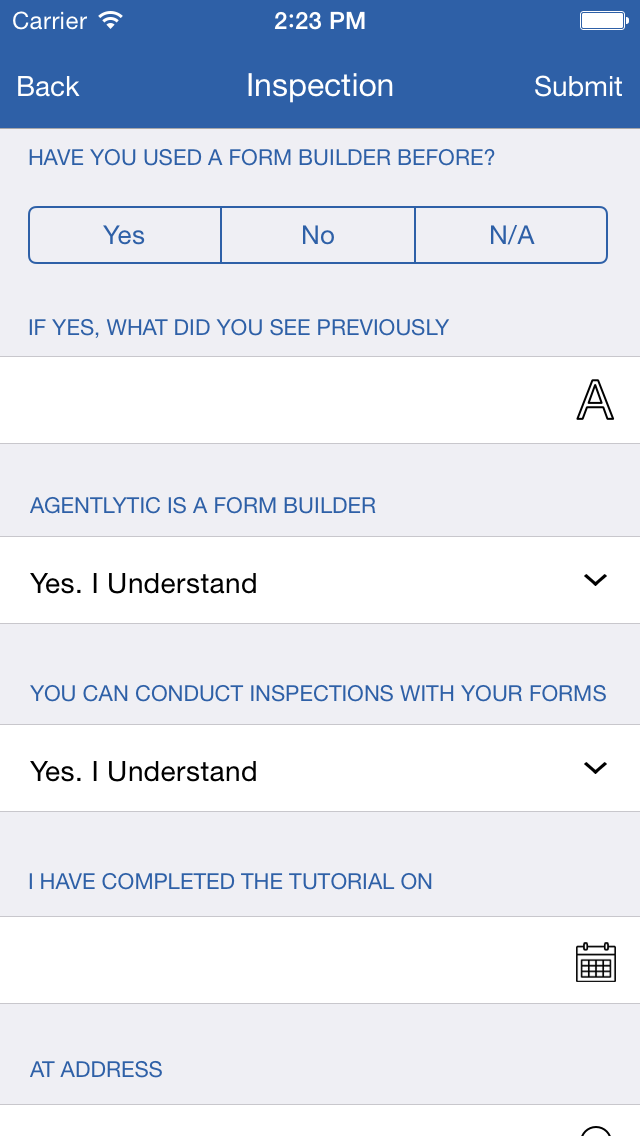
Task: Tap the clock time in status bar
Action: [x=320, y=21]
